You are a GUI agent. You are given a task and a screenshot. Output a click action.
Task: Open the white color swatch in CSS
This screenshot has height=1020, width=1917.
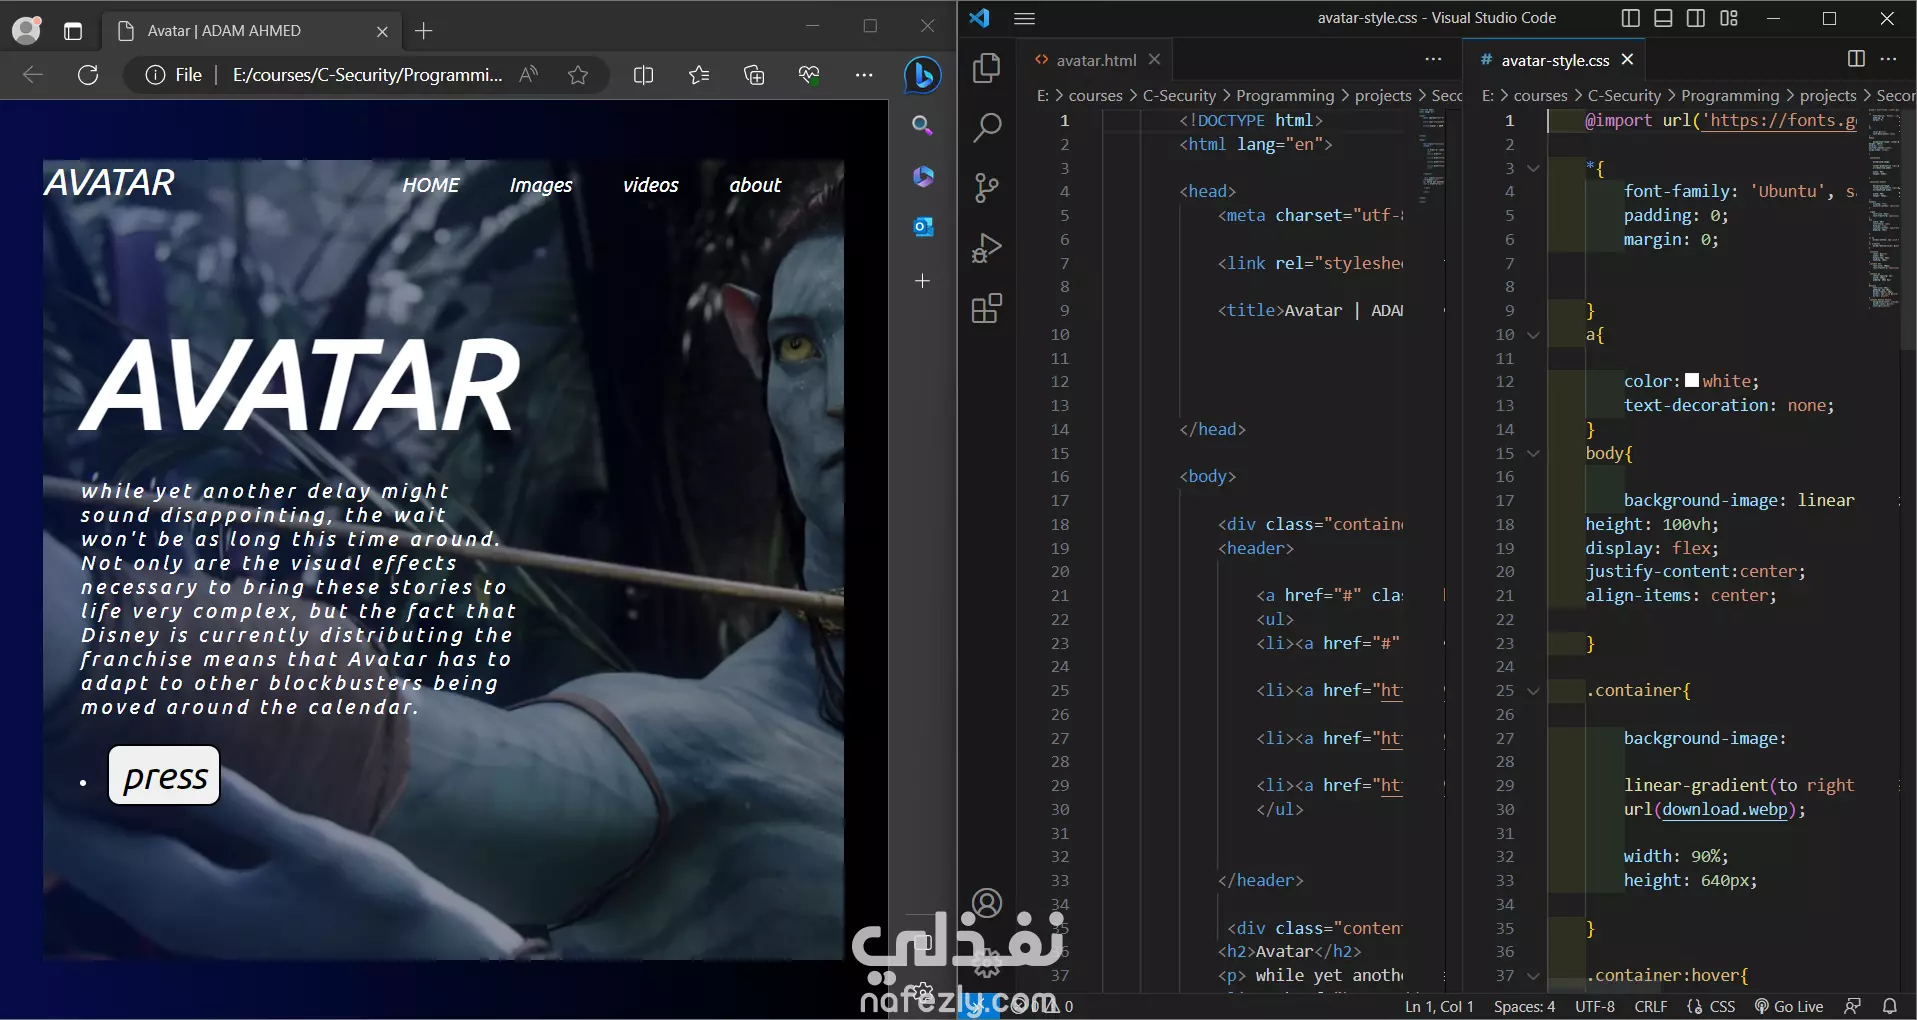[1692, 380]
